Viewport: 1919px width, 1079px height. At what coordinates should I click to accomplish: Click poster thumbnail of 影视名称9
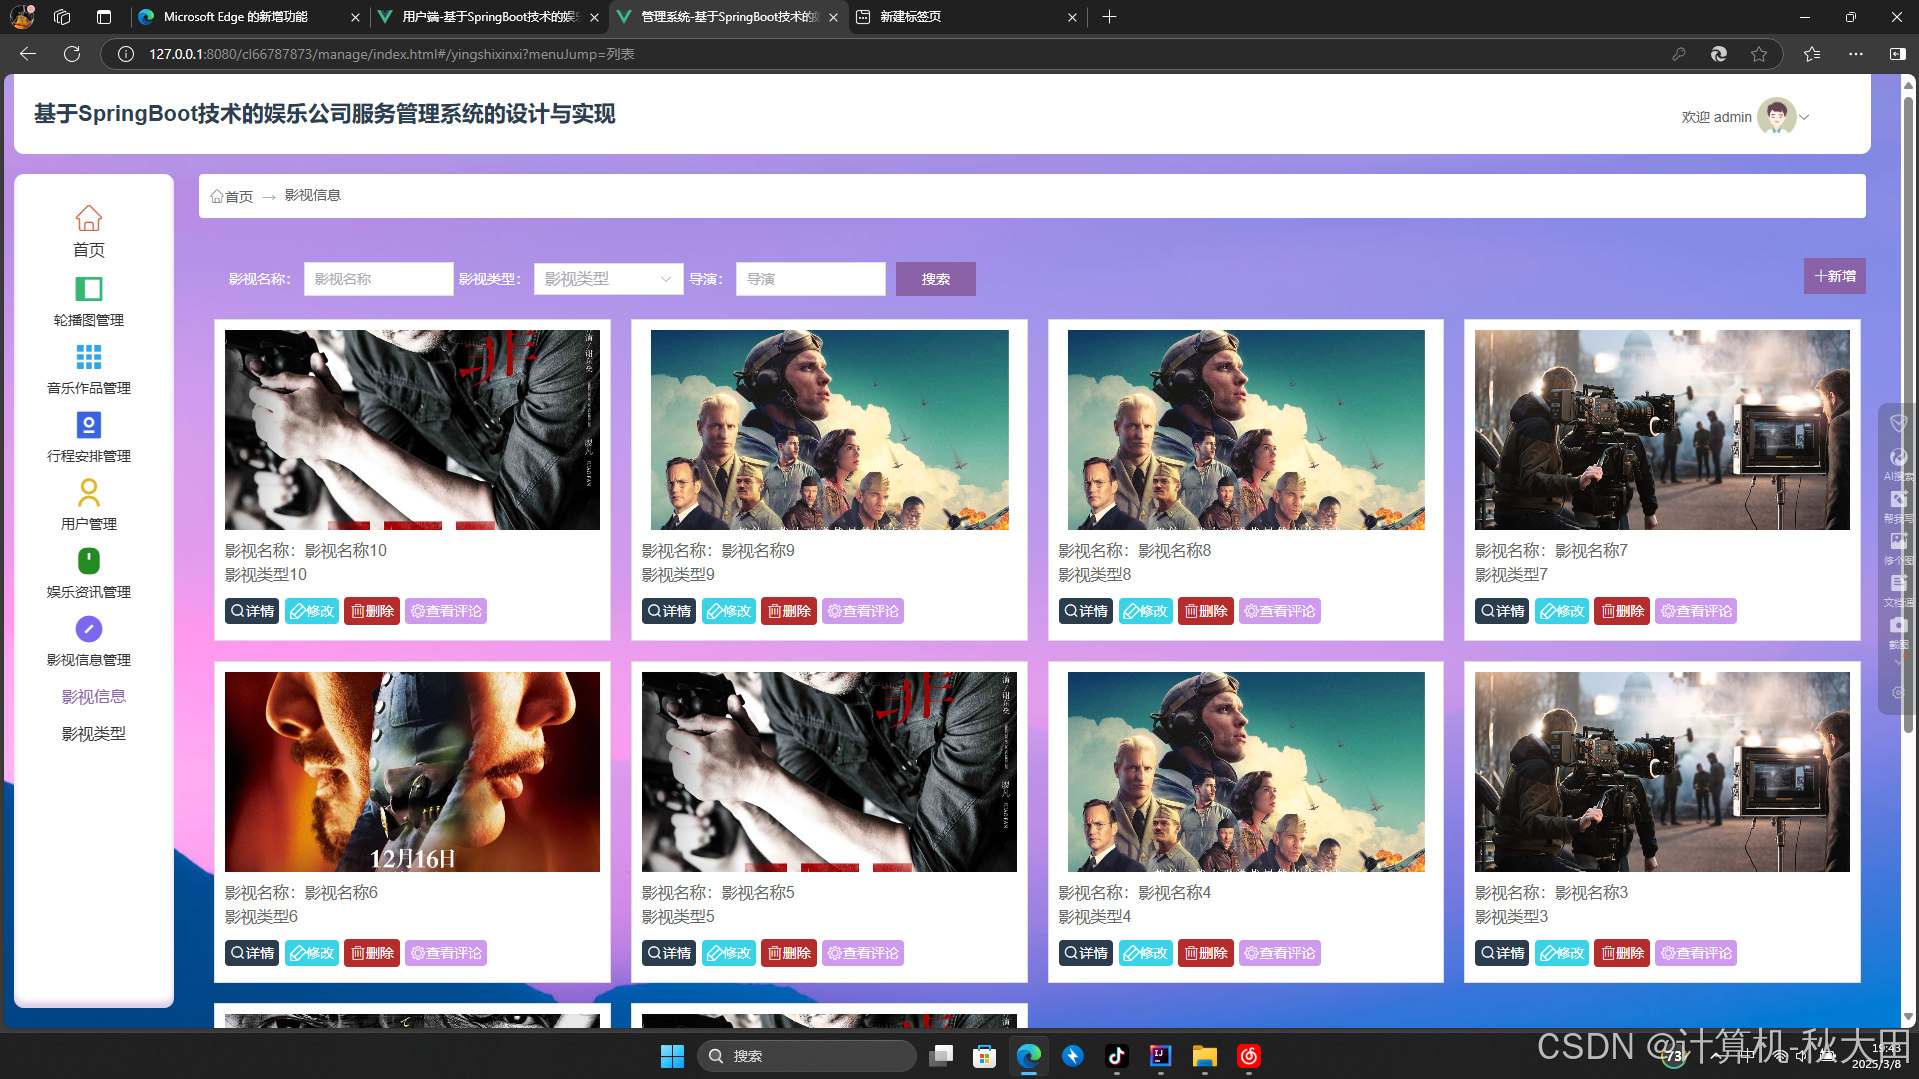pyautogui.click(x=829, y=430)
